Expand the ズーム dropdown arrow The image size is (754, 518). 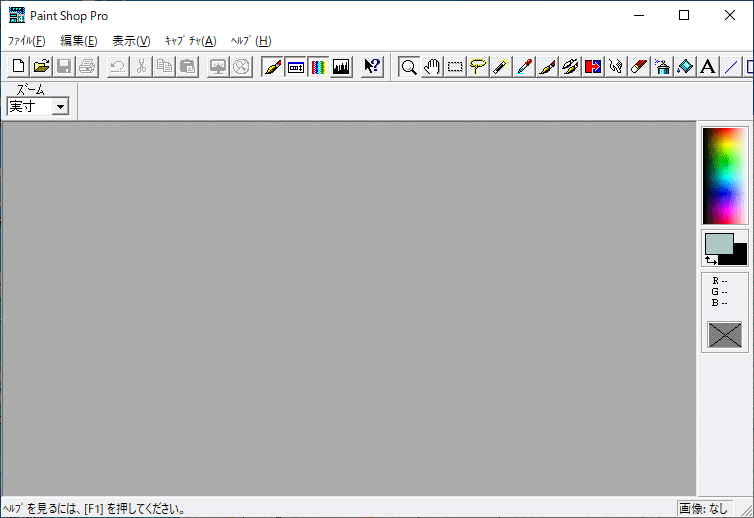(61, 106)
